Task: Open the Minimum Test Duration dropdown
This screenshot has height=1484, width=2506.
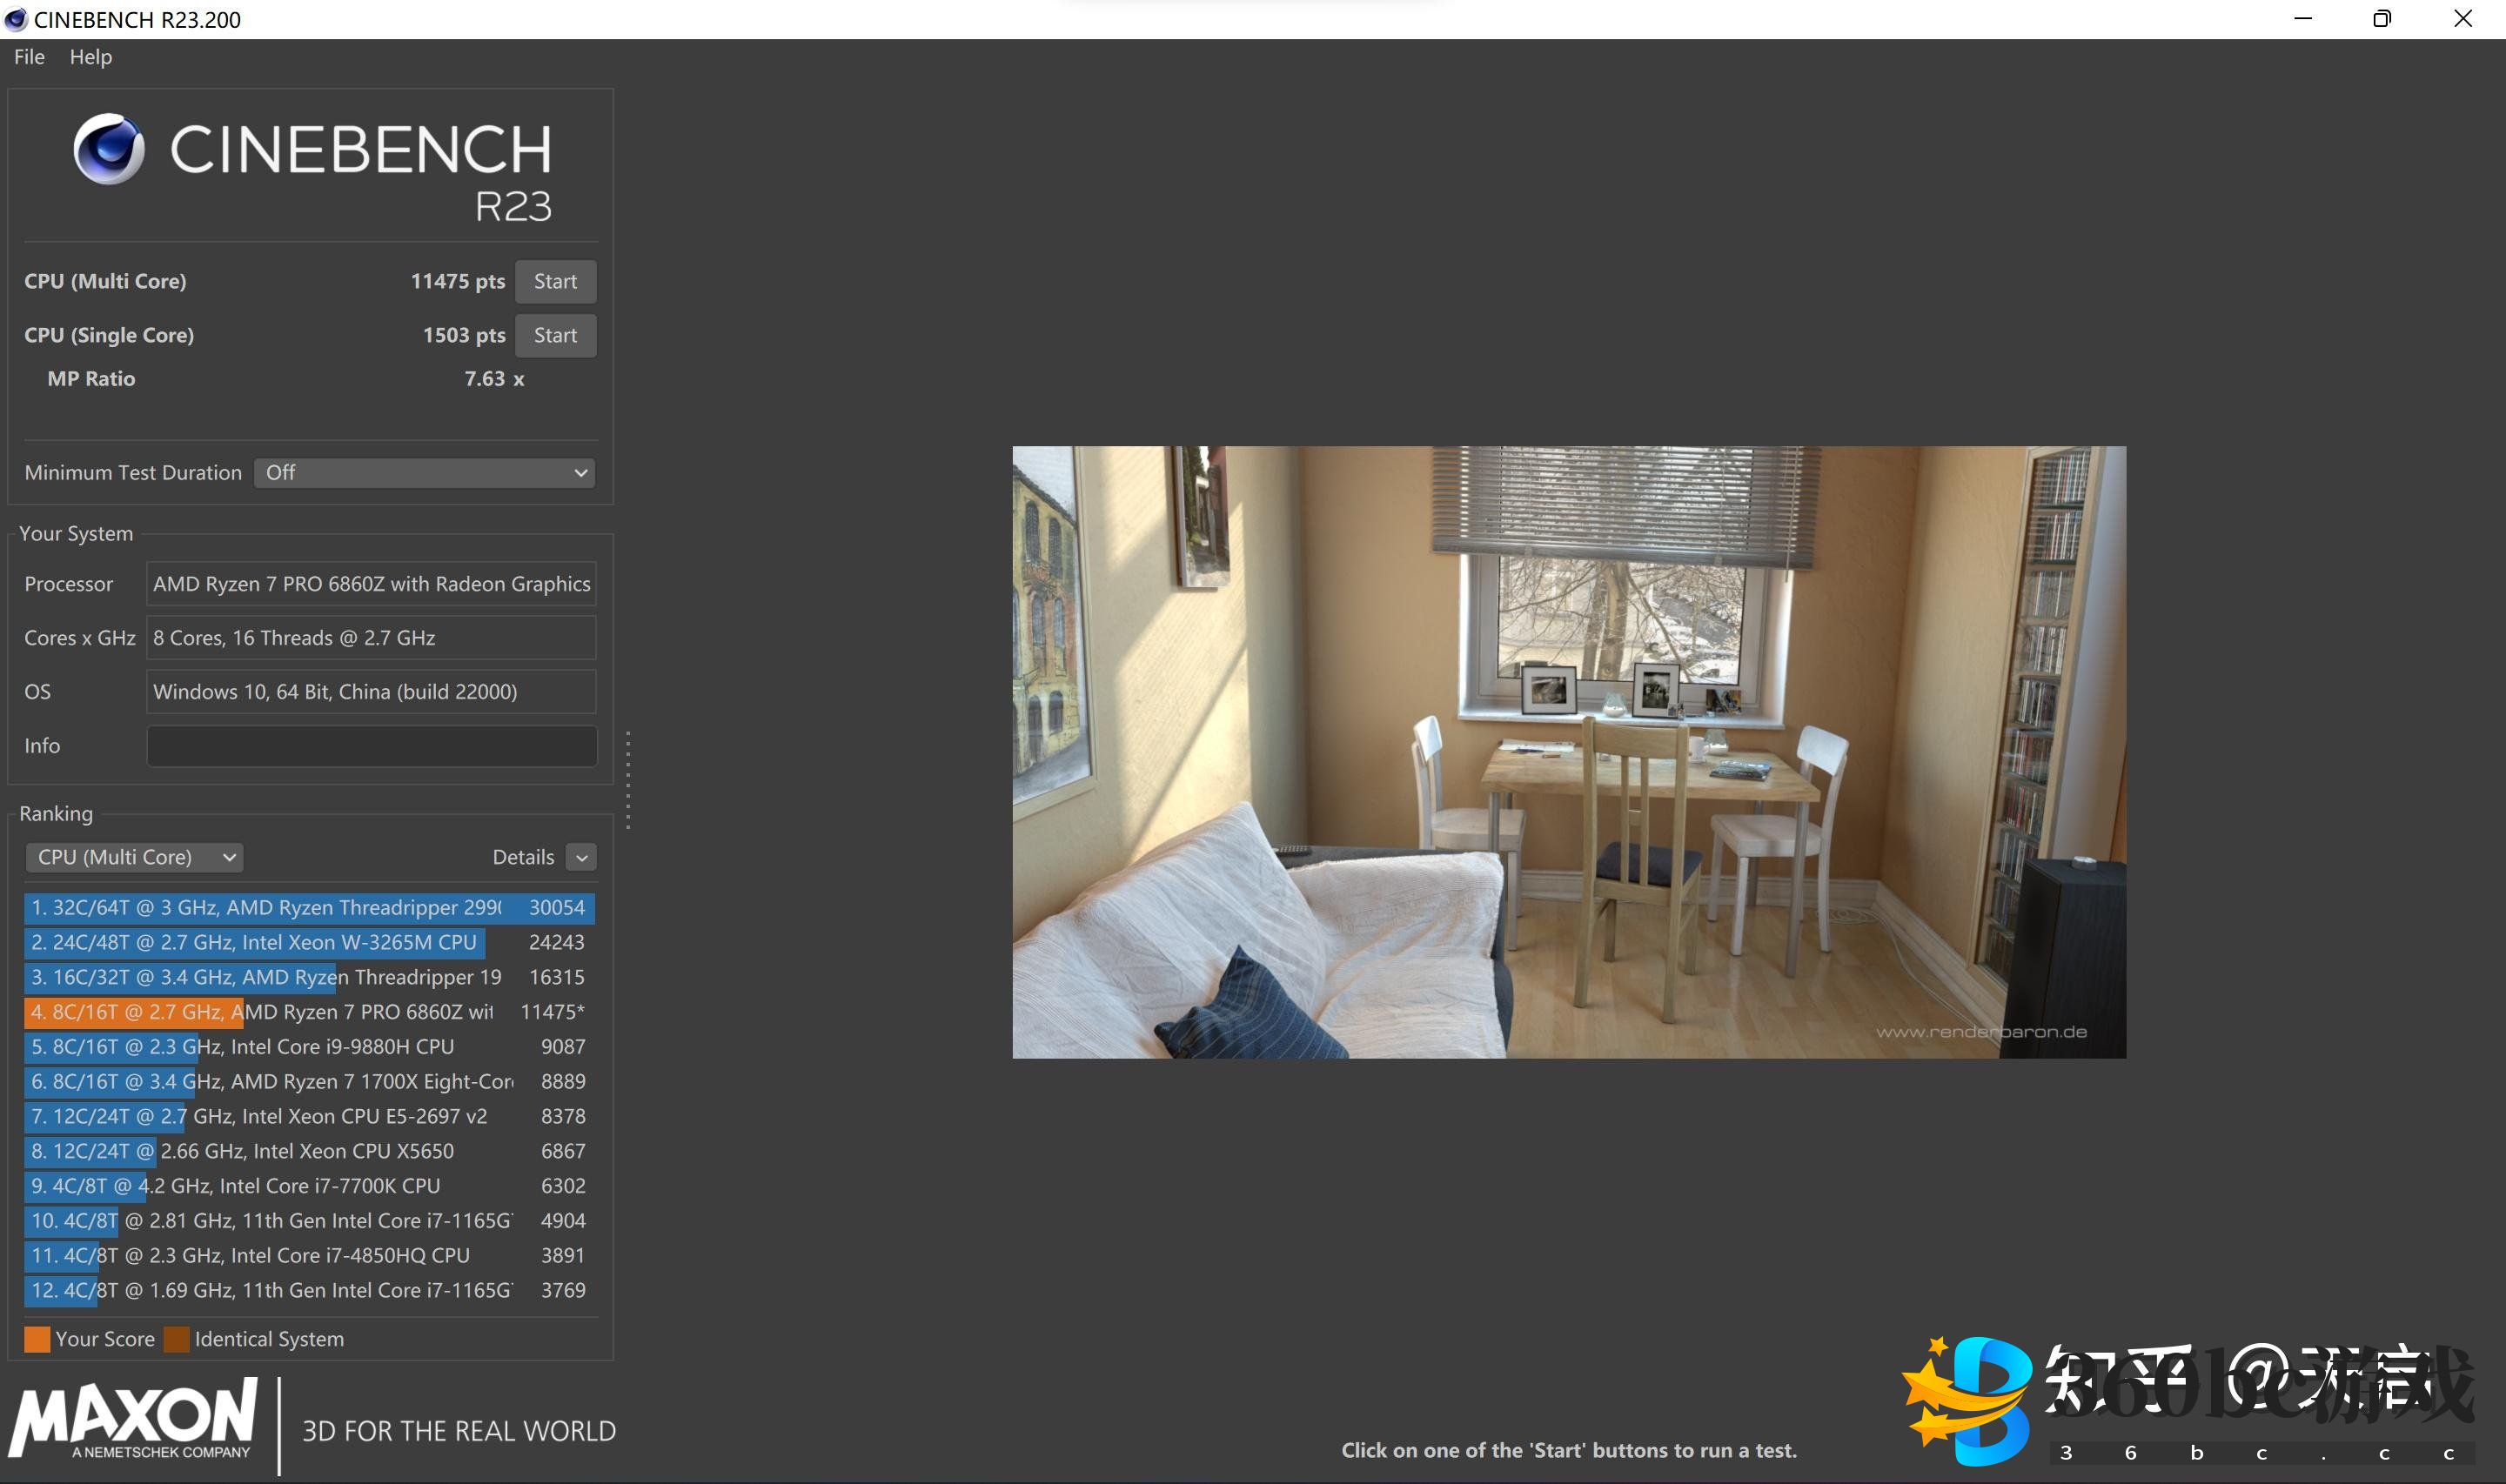Action: 424,473
